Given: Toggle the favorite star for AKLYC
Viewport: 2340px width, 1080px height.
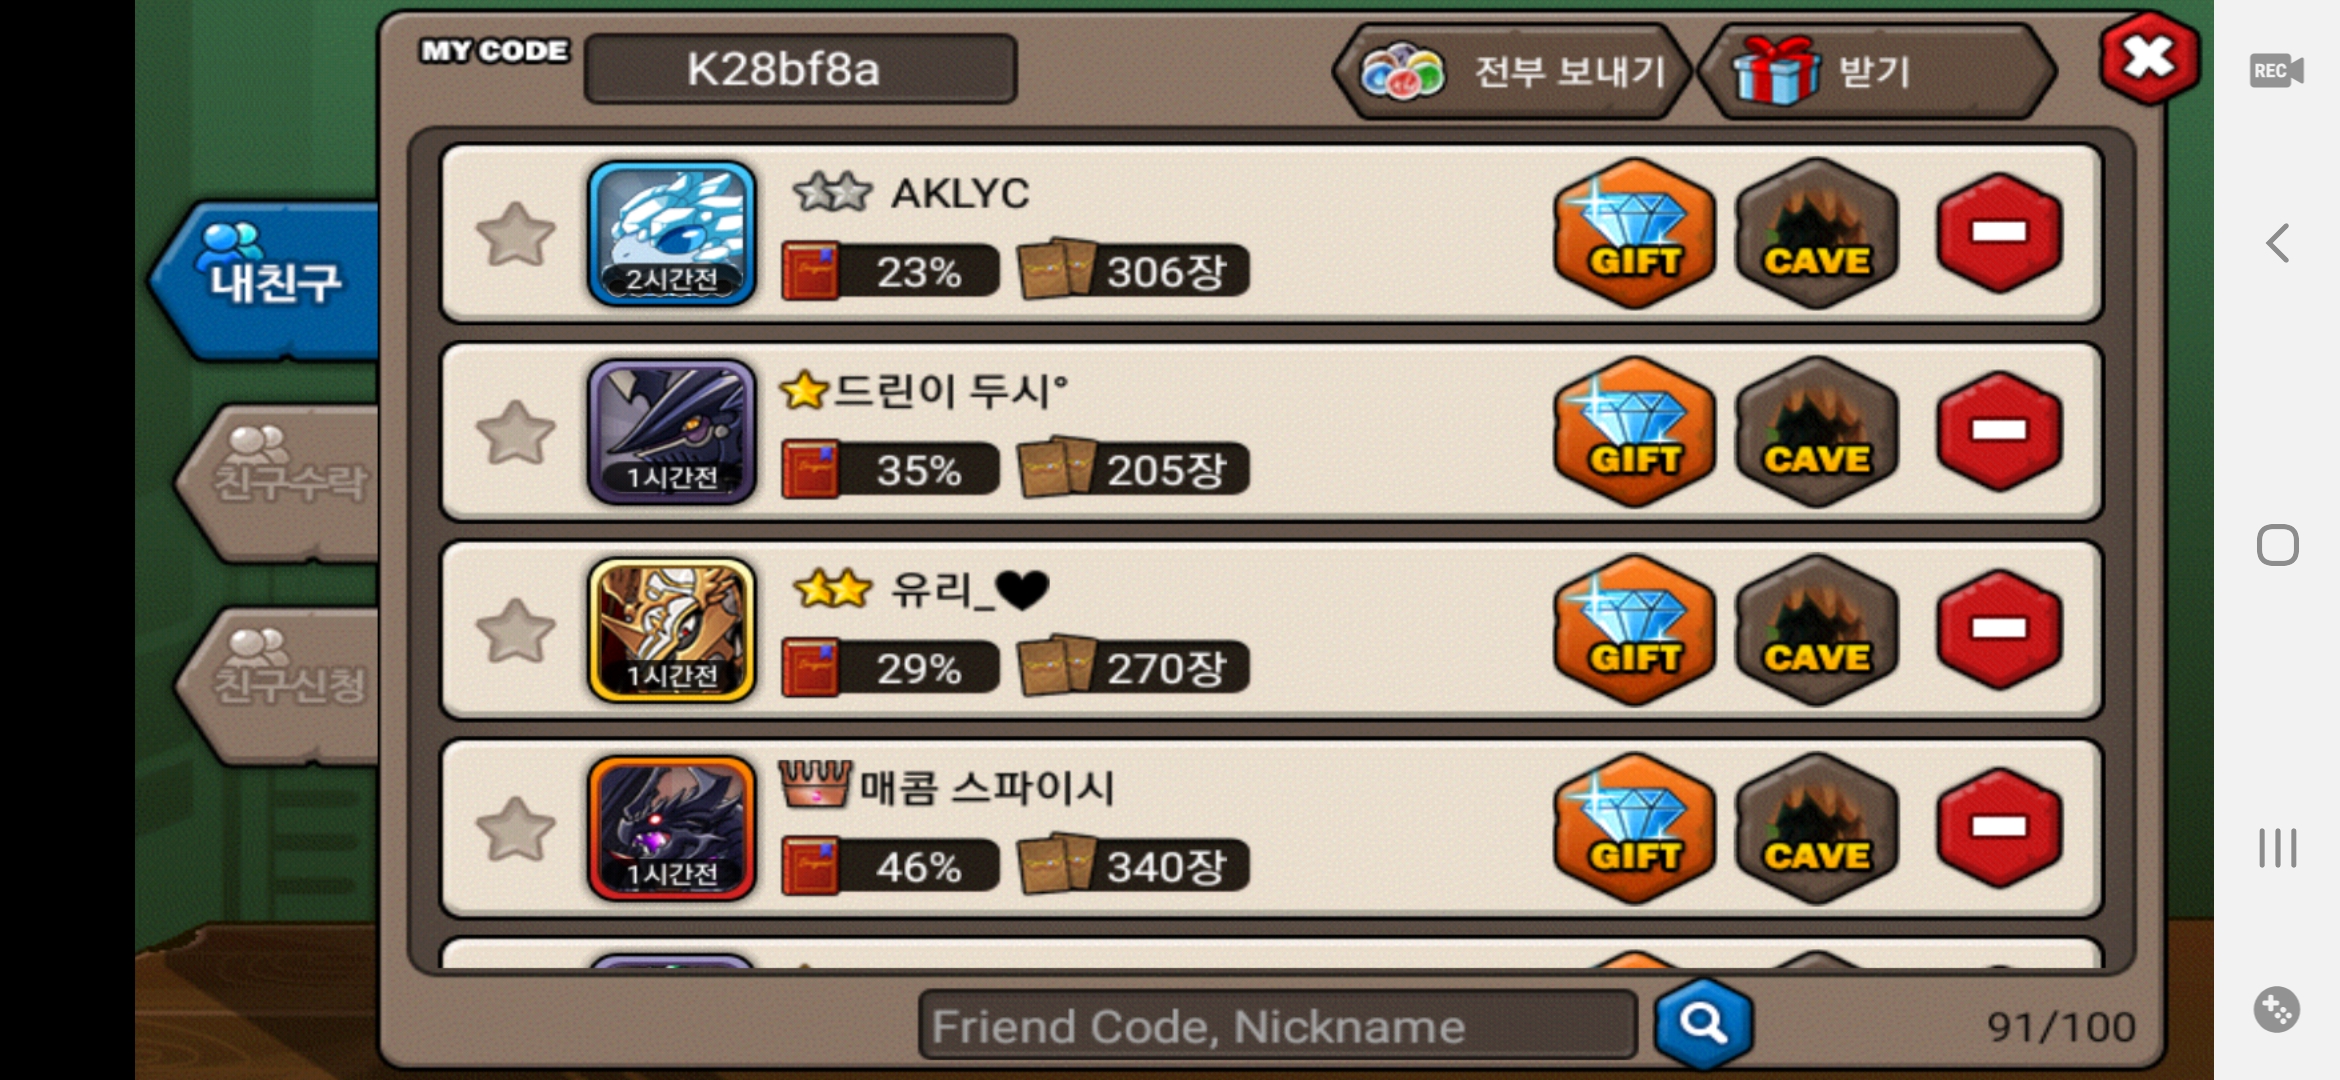Looking at the screenshot, I should click(515, 234).
